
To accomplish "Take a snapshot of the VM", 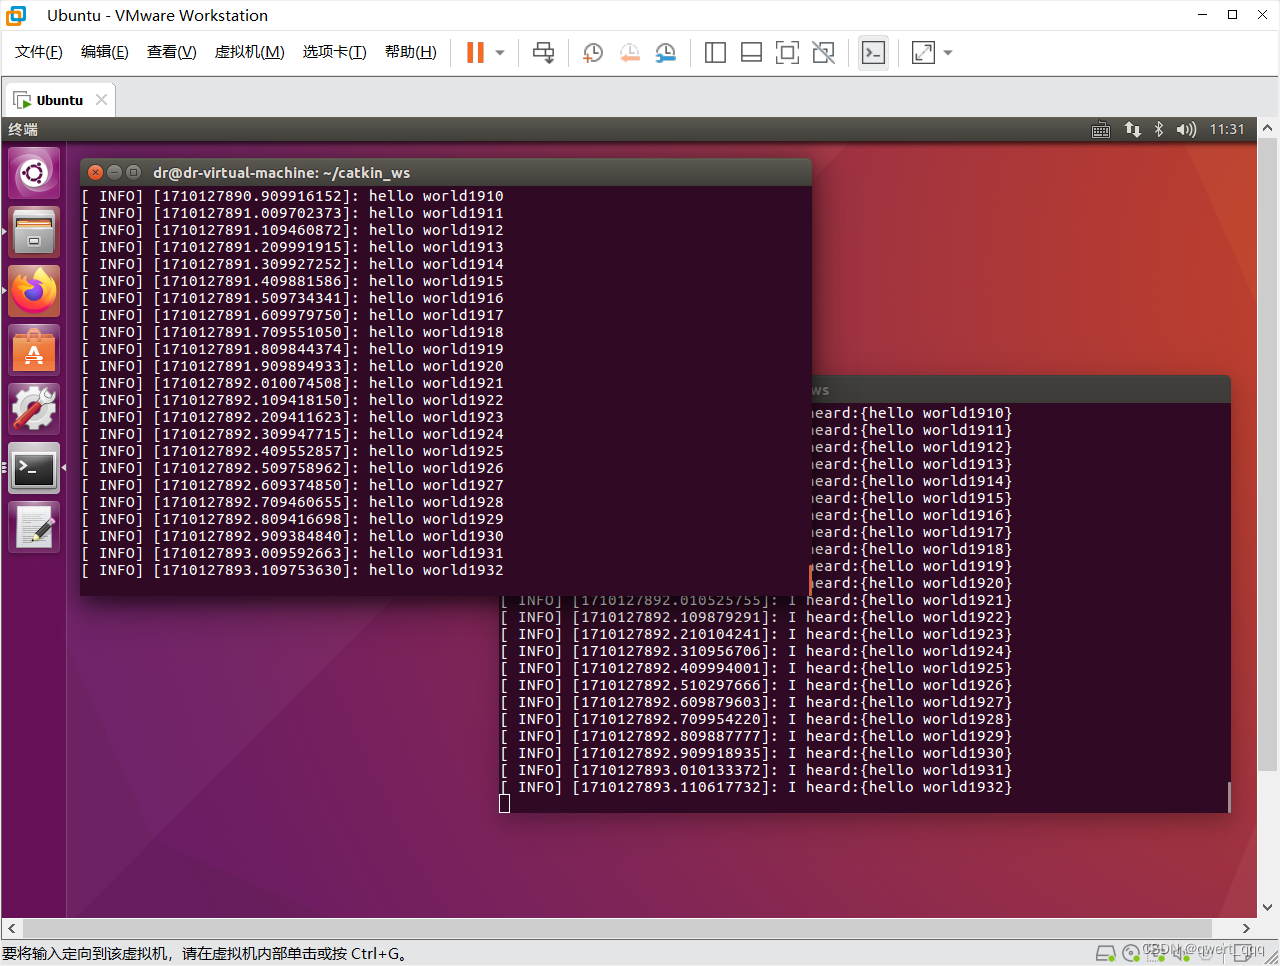I will pos(593,53).
